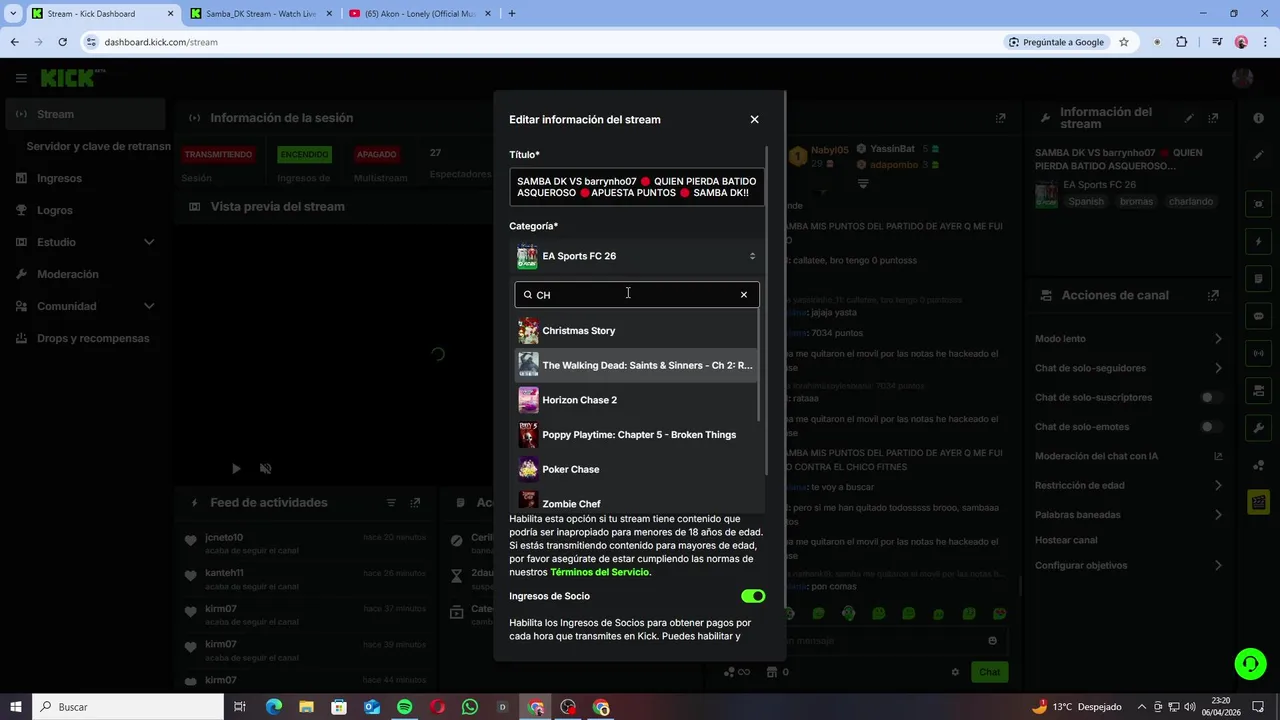Filter the Feed de actividades list
This screenshot has width=1280, height=720.
[391, 503]
